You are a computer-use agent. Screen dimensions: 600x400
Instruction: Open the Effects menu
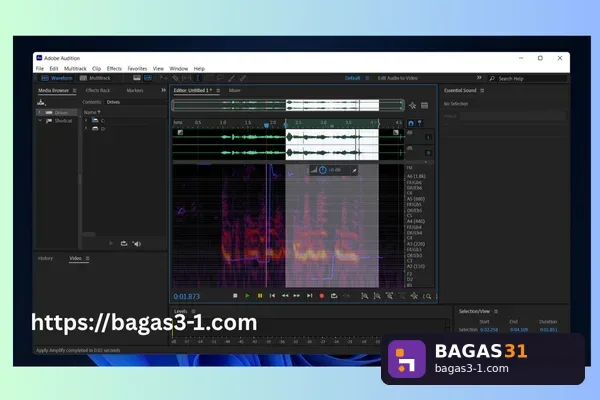[114, 69]
